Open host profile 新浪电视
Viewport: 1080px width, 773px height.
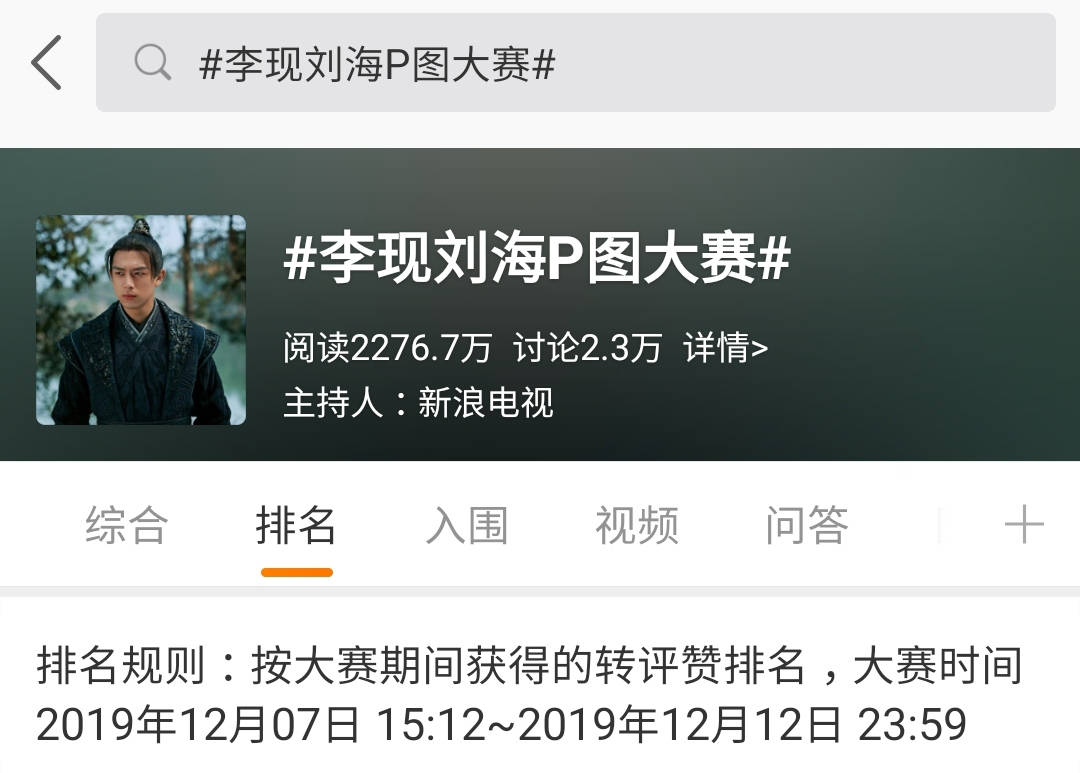click(x=486, y=403)
